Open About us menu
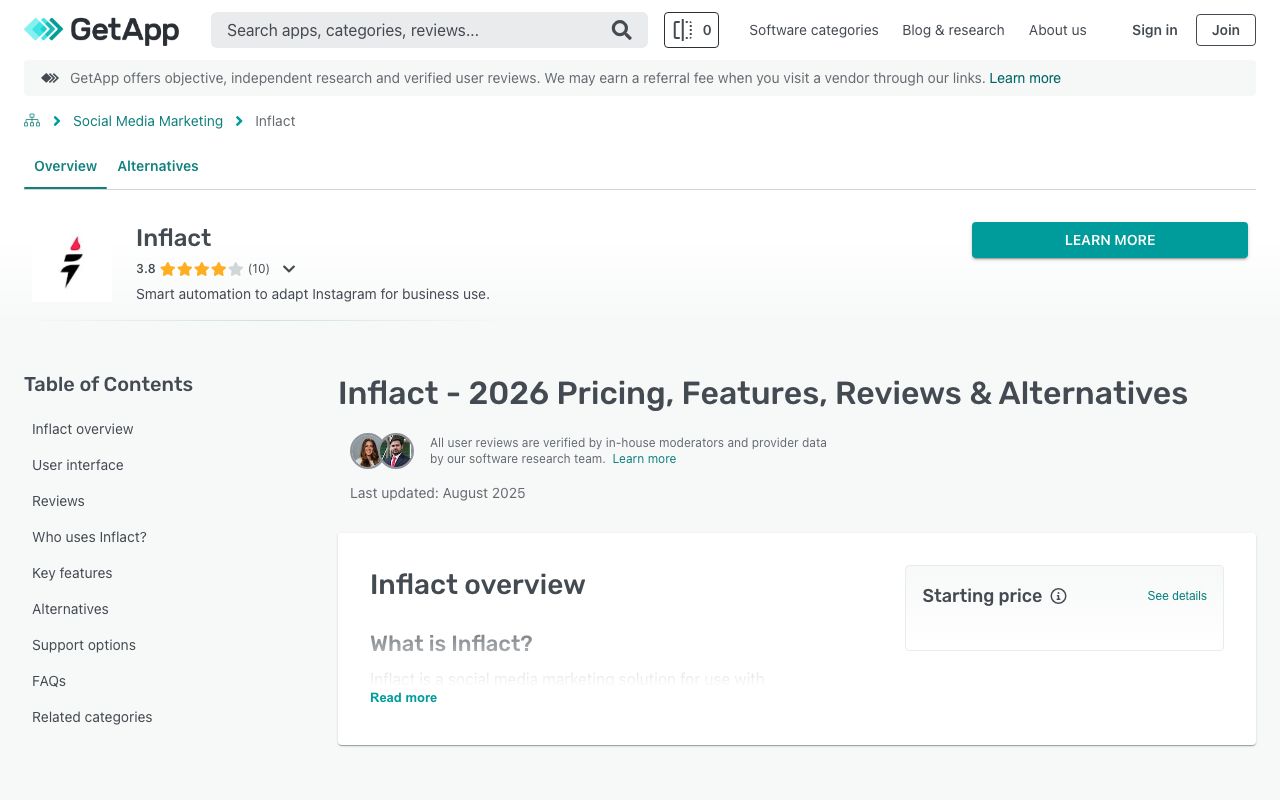 point(1057,30)
